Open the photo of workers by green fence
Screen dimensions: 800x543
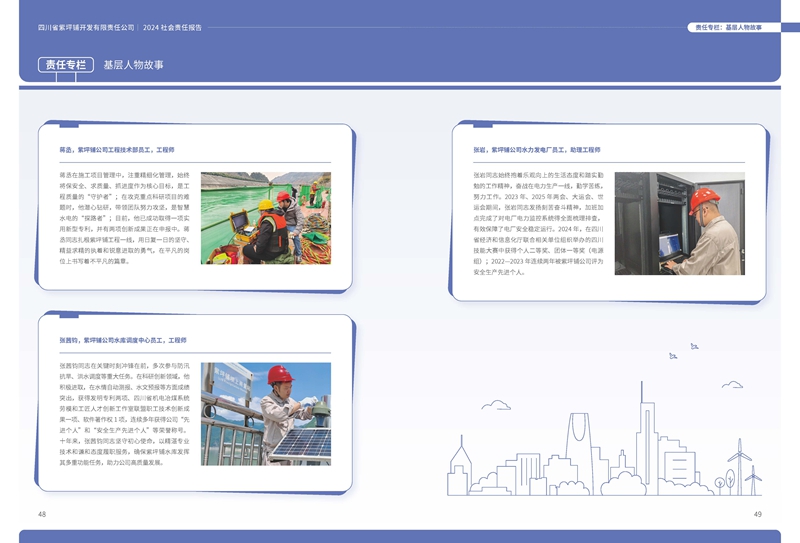coord(265,218)
